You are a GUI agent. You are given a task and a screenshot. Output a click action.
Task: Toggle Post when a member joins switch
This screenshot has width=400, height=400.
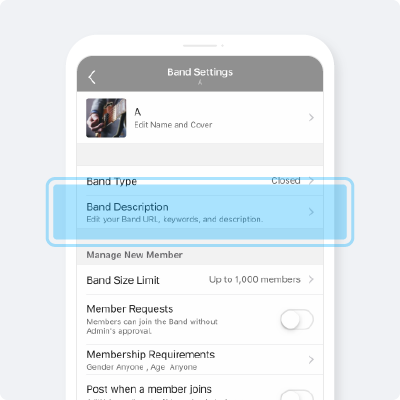click(x=297, y=395)
